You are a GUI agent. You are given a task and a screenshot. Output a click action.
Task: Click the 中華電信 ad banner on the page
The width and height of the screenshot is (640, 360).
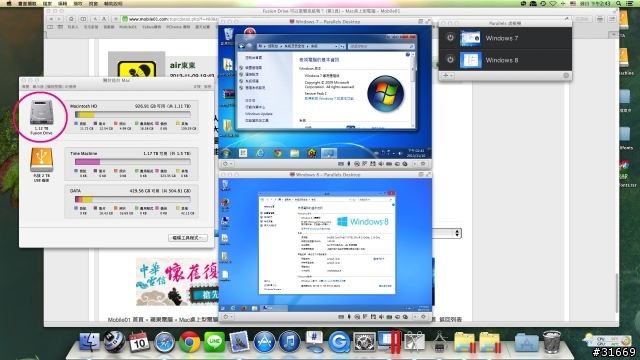[177, 282]
